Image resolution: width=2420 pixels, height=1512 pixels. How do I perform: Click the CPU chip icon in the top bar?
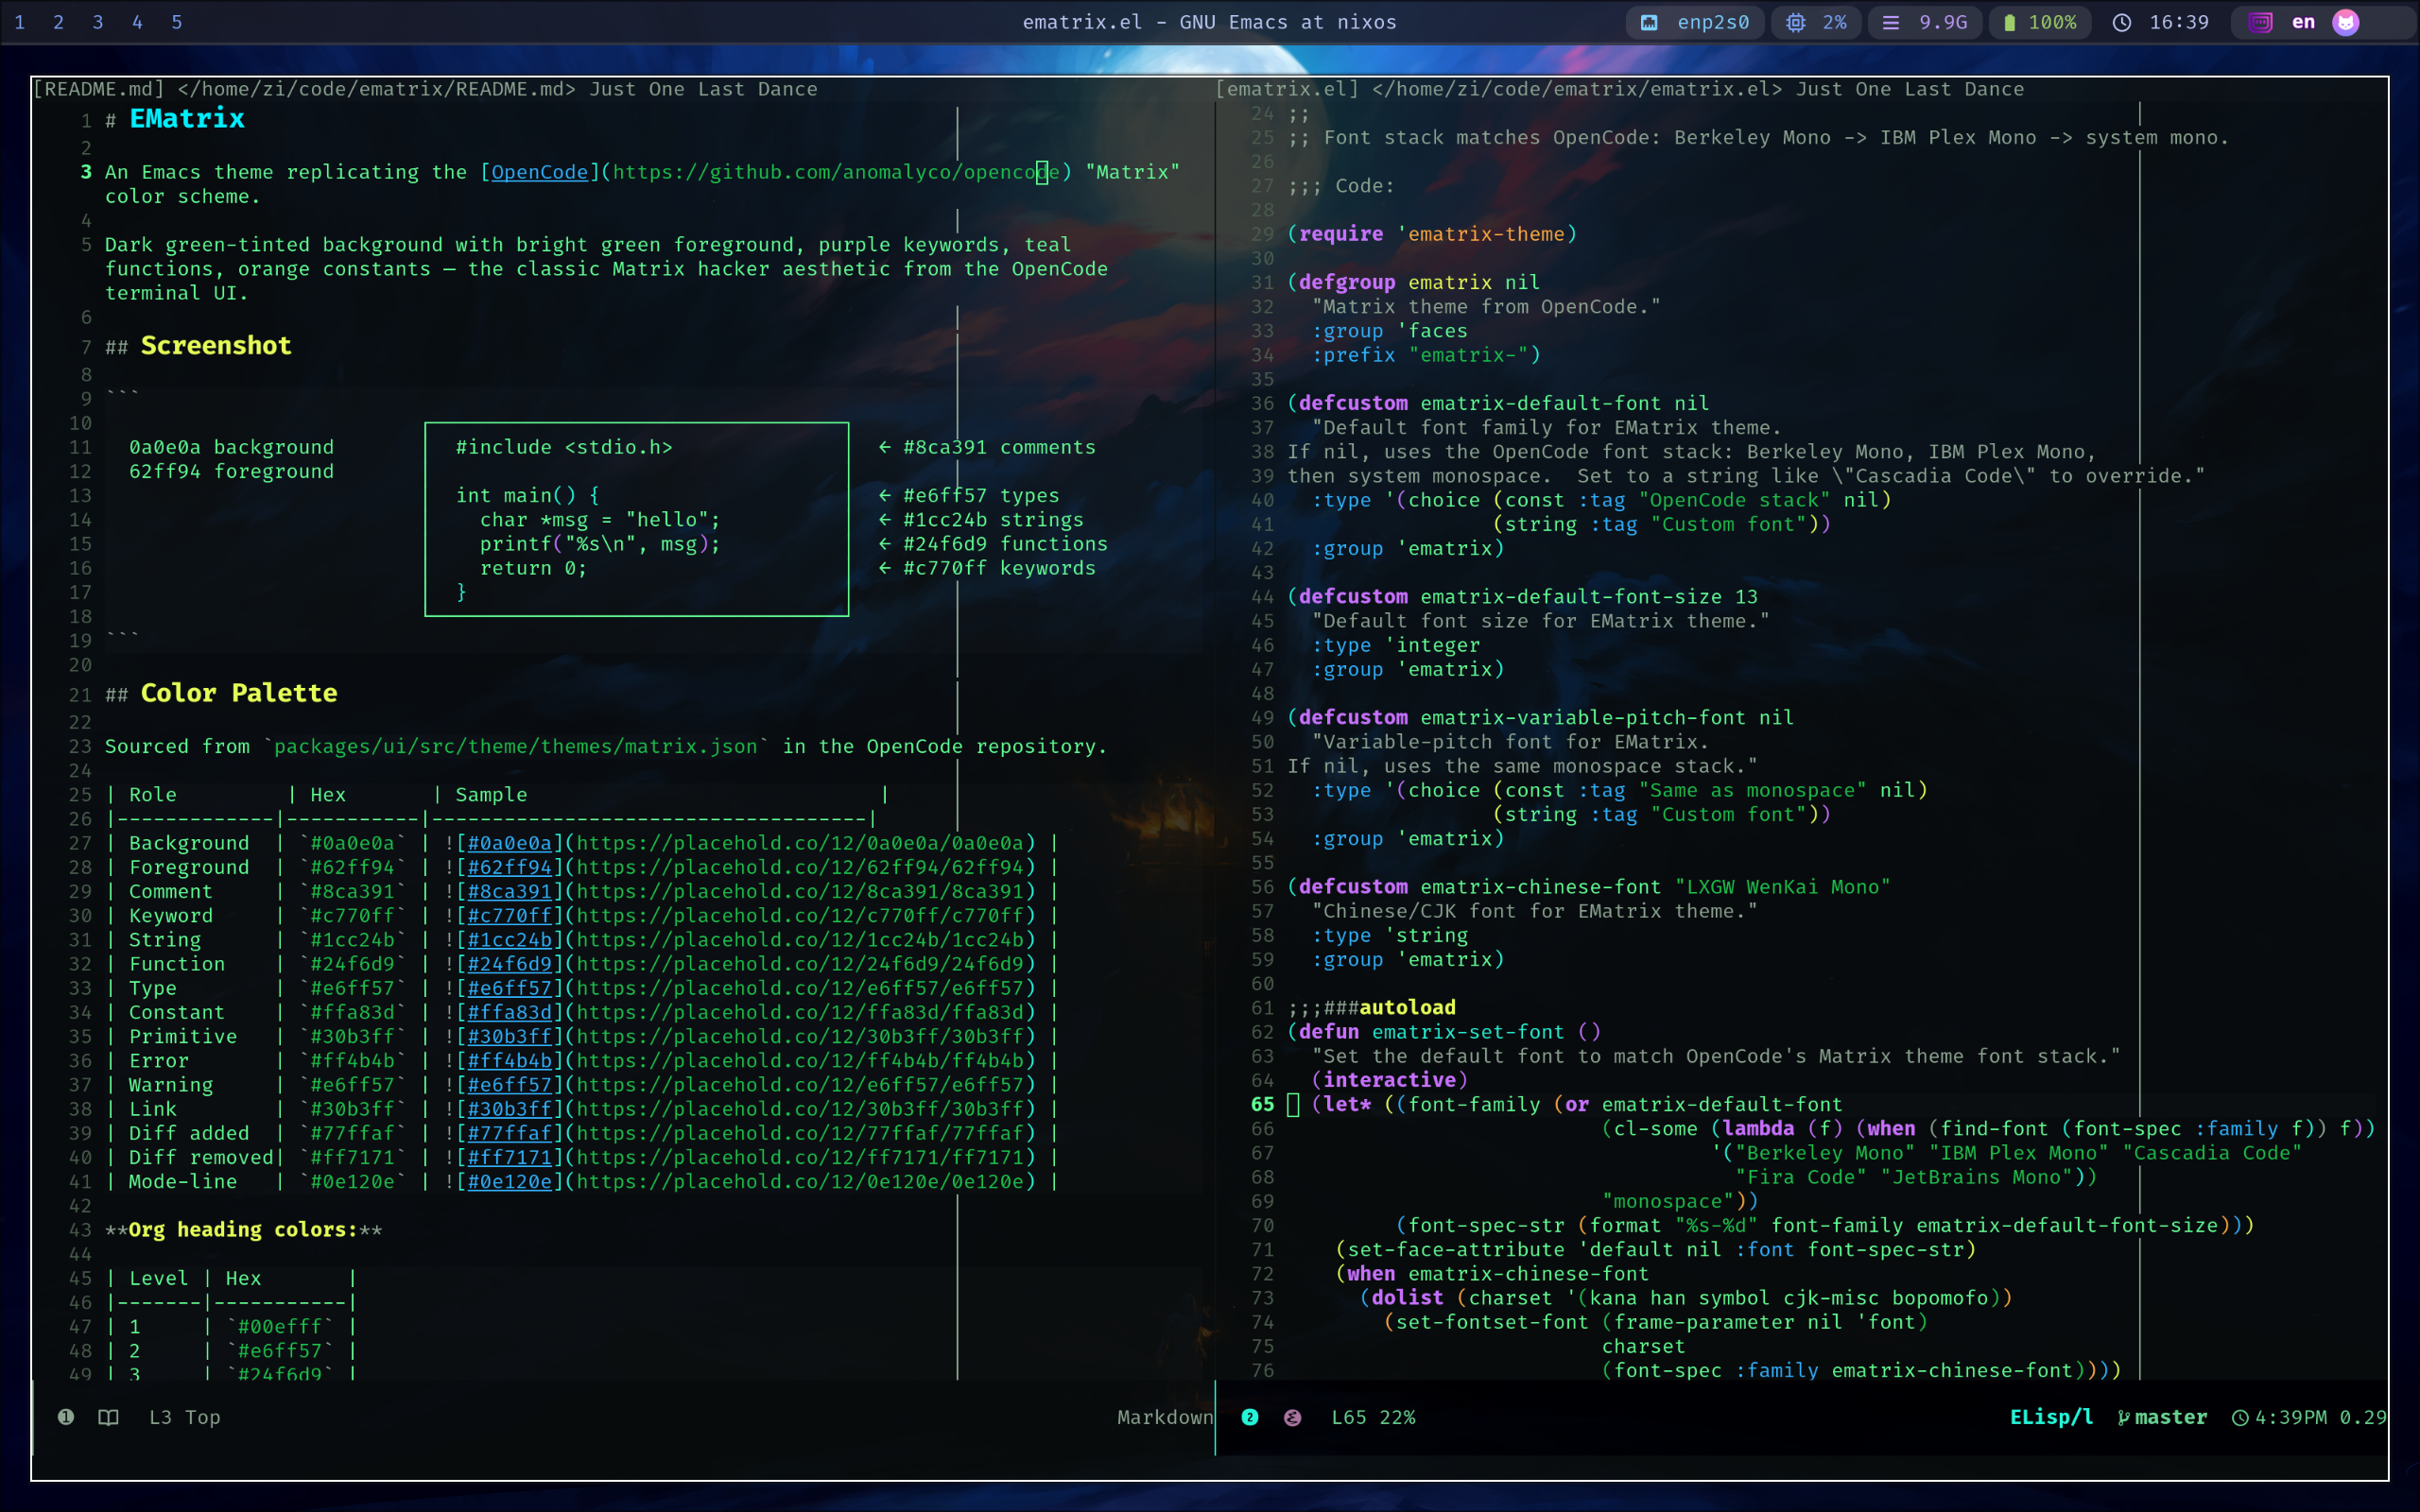1796,22
